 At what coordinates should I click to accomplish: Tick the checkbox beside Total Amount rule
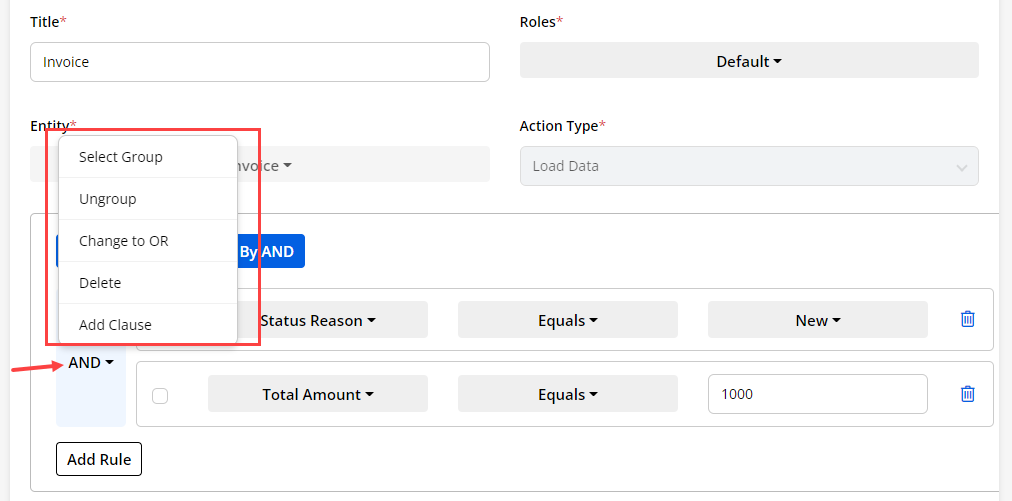[x=160, y=396]
